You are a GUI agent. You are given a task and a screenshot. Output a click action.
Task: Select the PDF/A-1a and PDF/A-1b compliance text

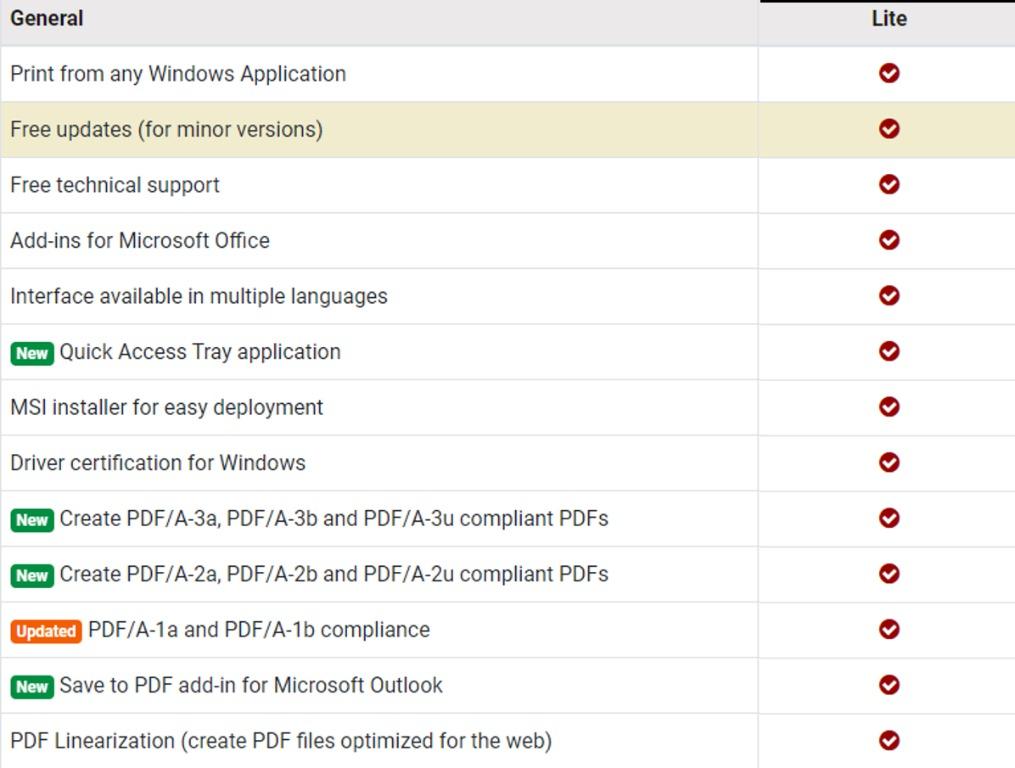pyautogui.click(x=258, y=630)
